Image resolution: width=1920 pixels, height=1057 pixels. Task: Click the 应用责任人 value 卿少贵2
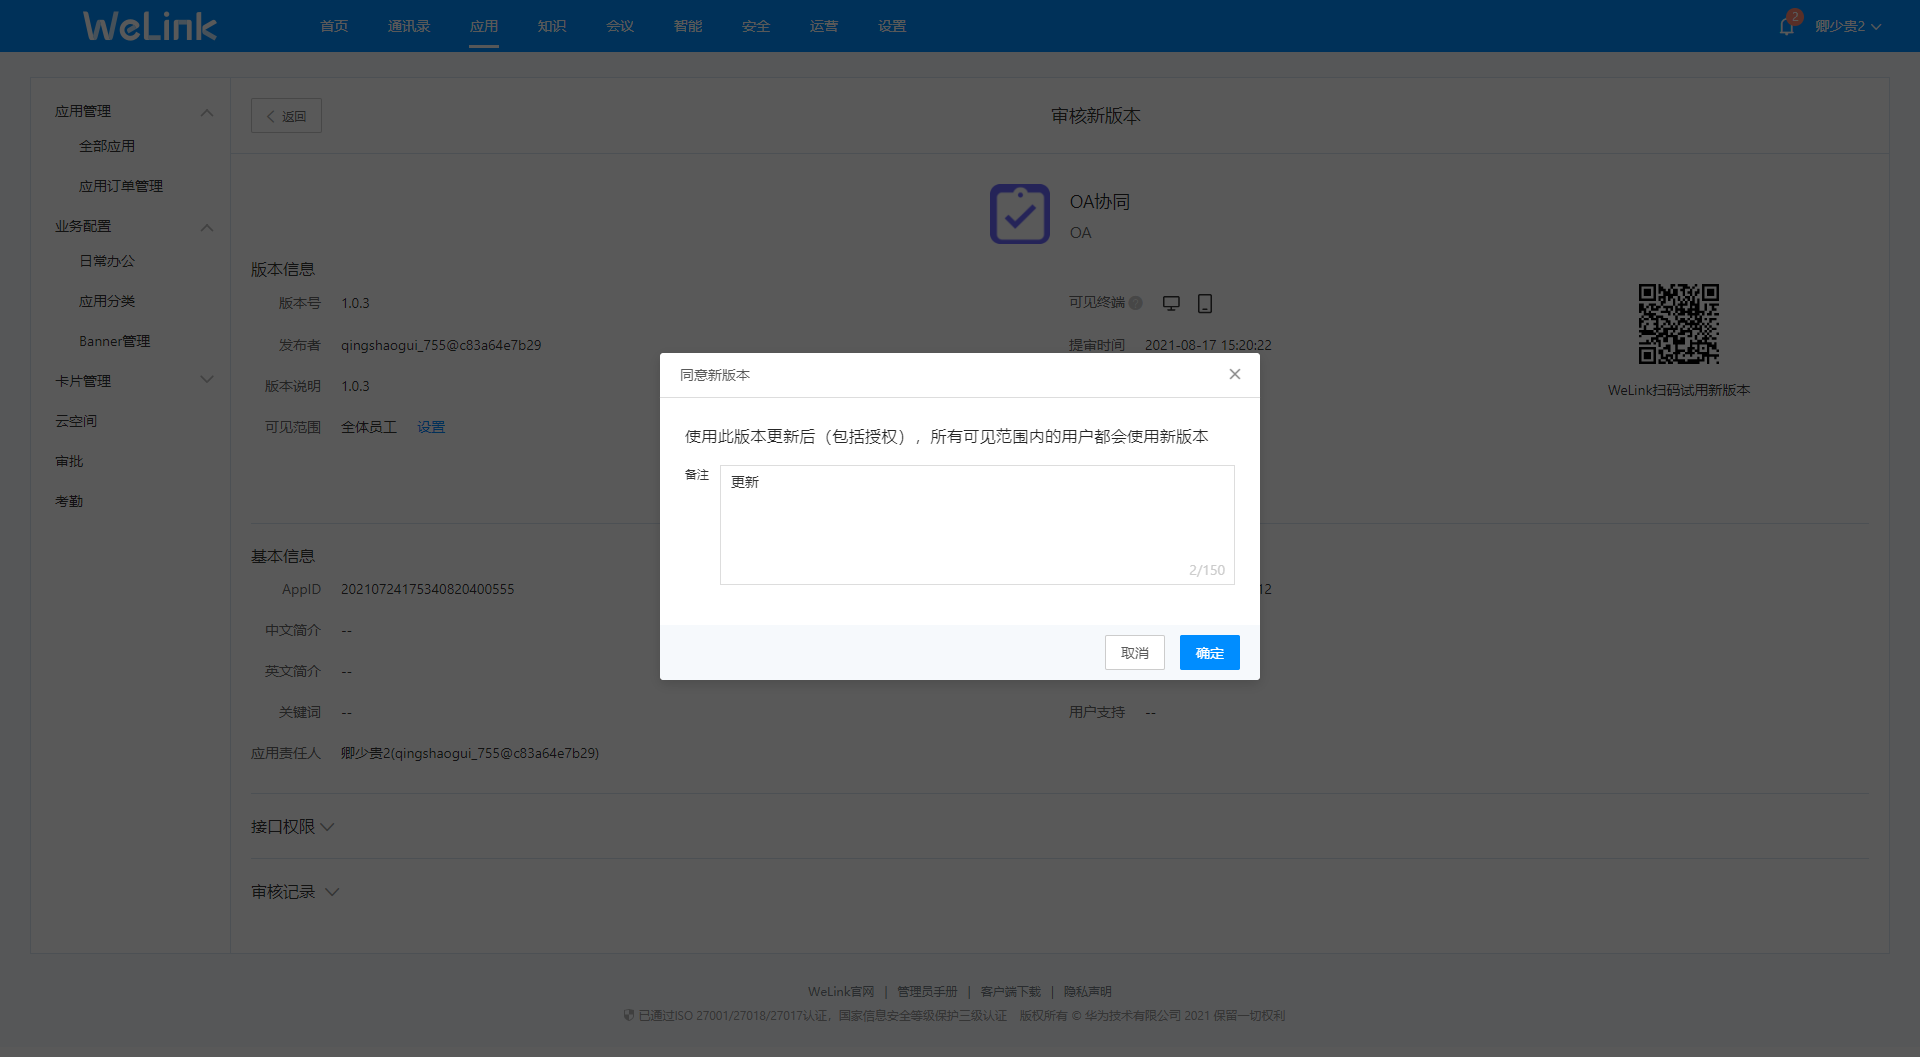(x=470, y=753)
